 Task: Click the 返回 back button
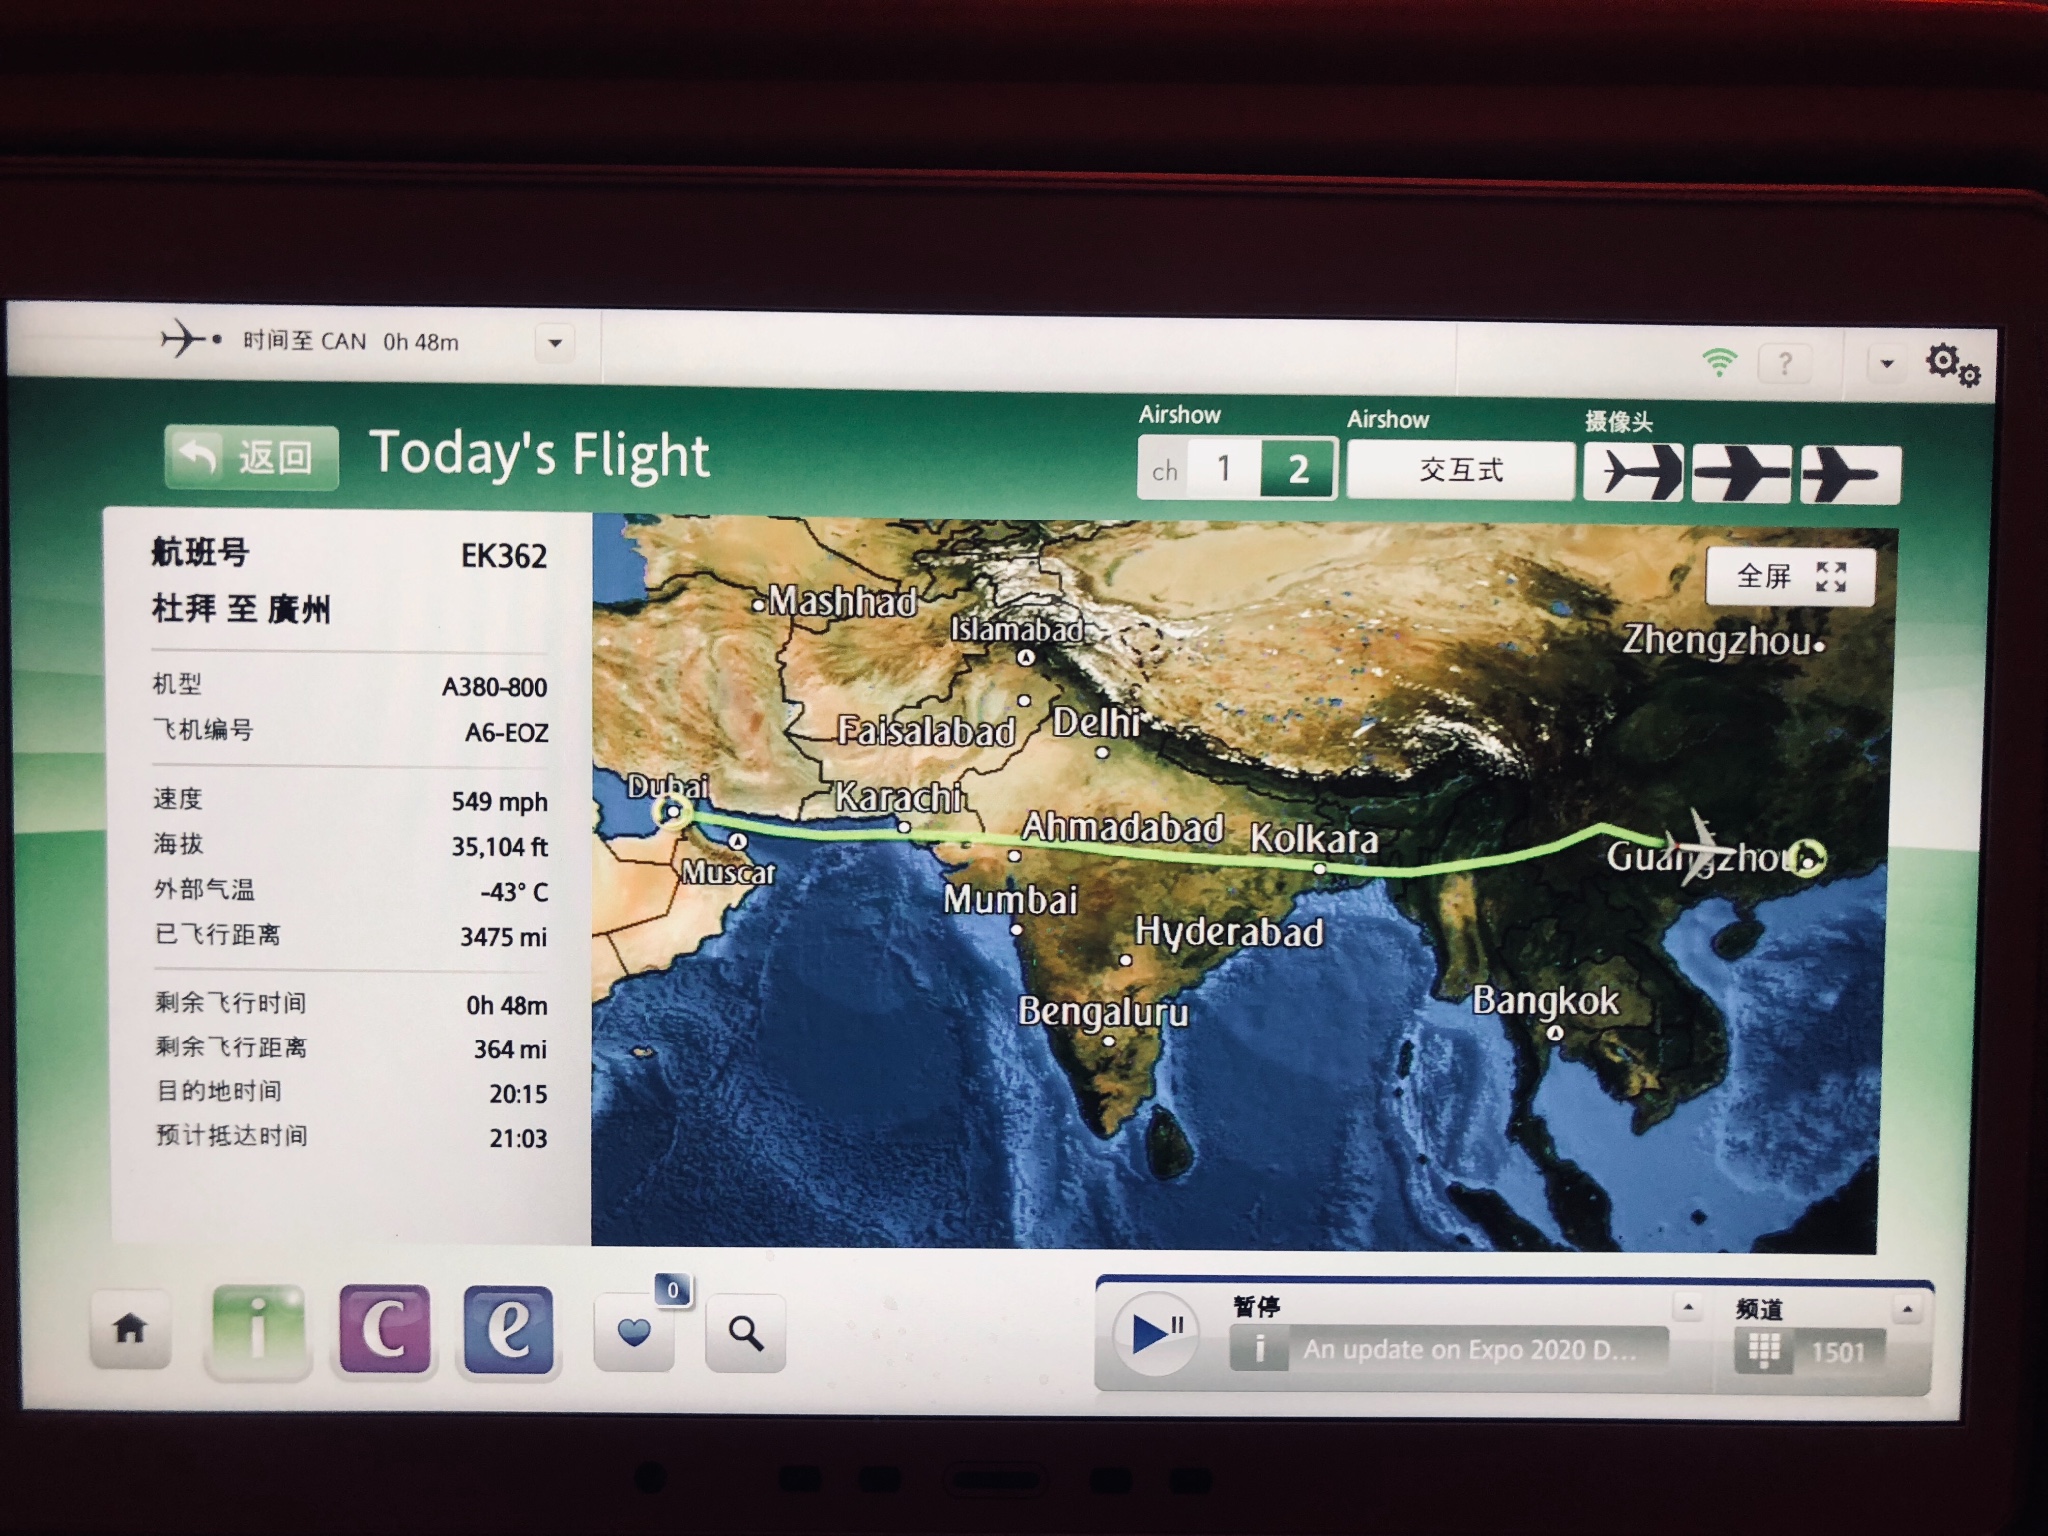[252, 457]
